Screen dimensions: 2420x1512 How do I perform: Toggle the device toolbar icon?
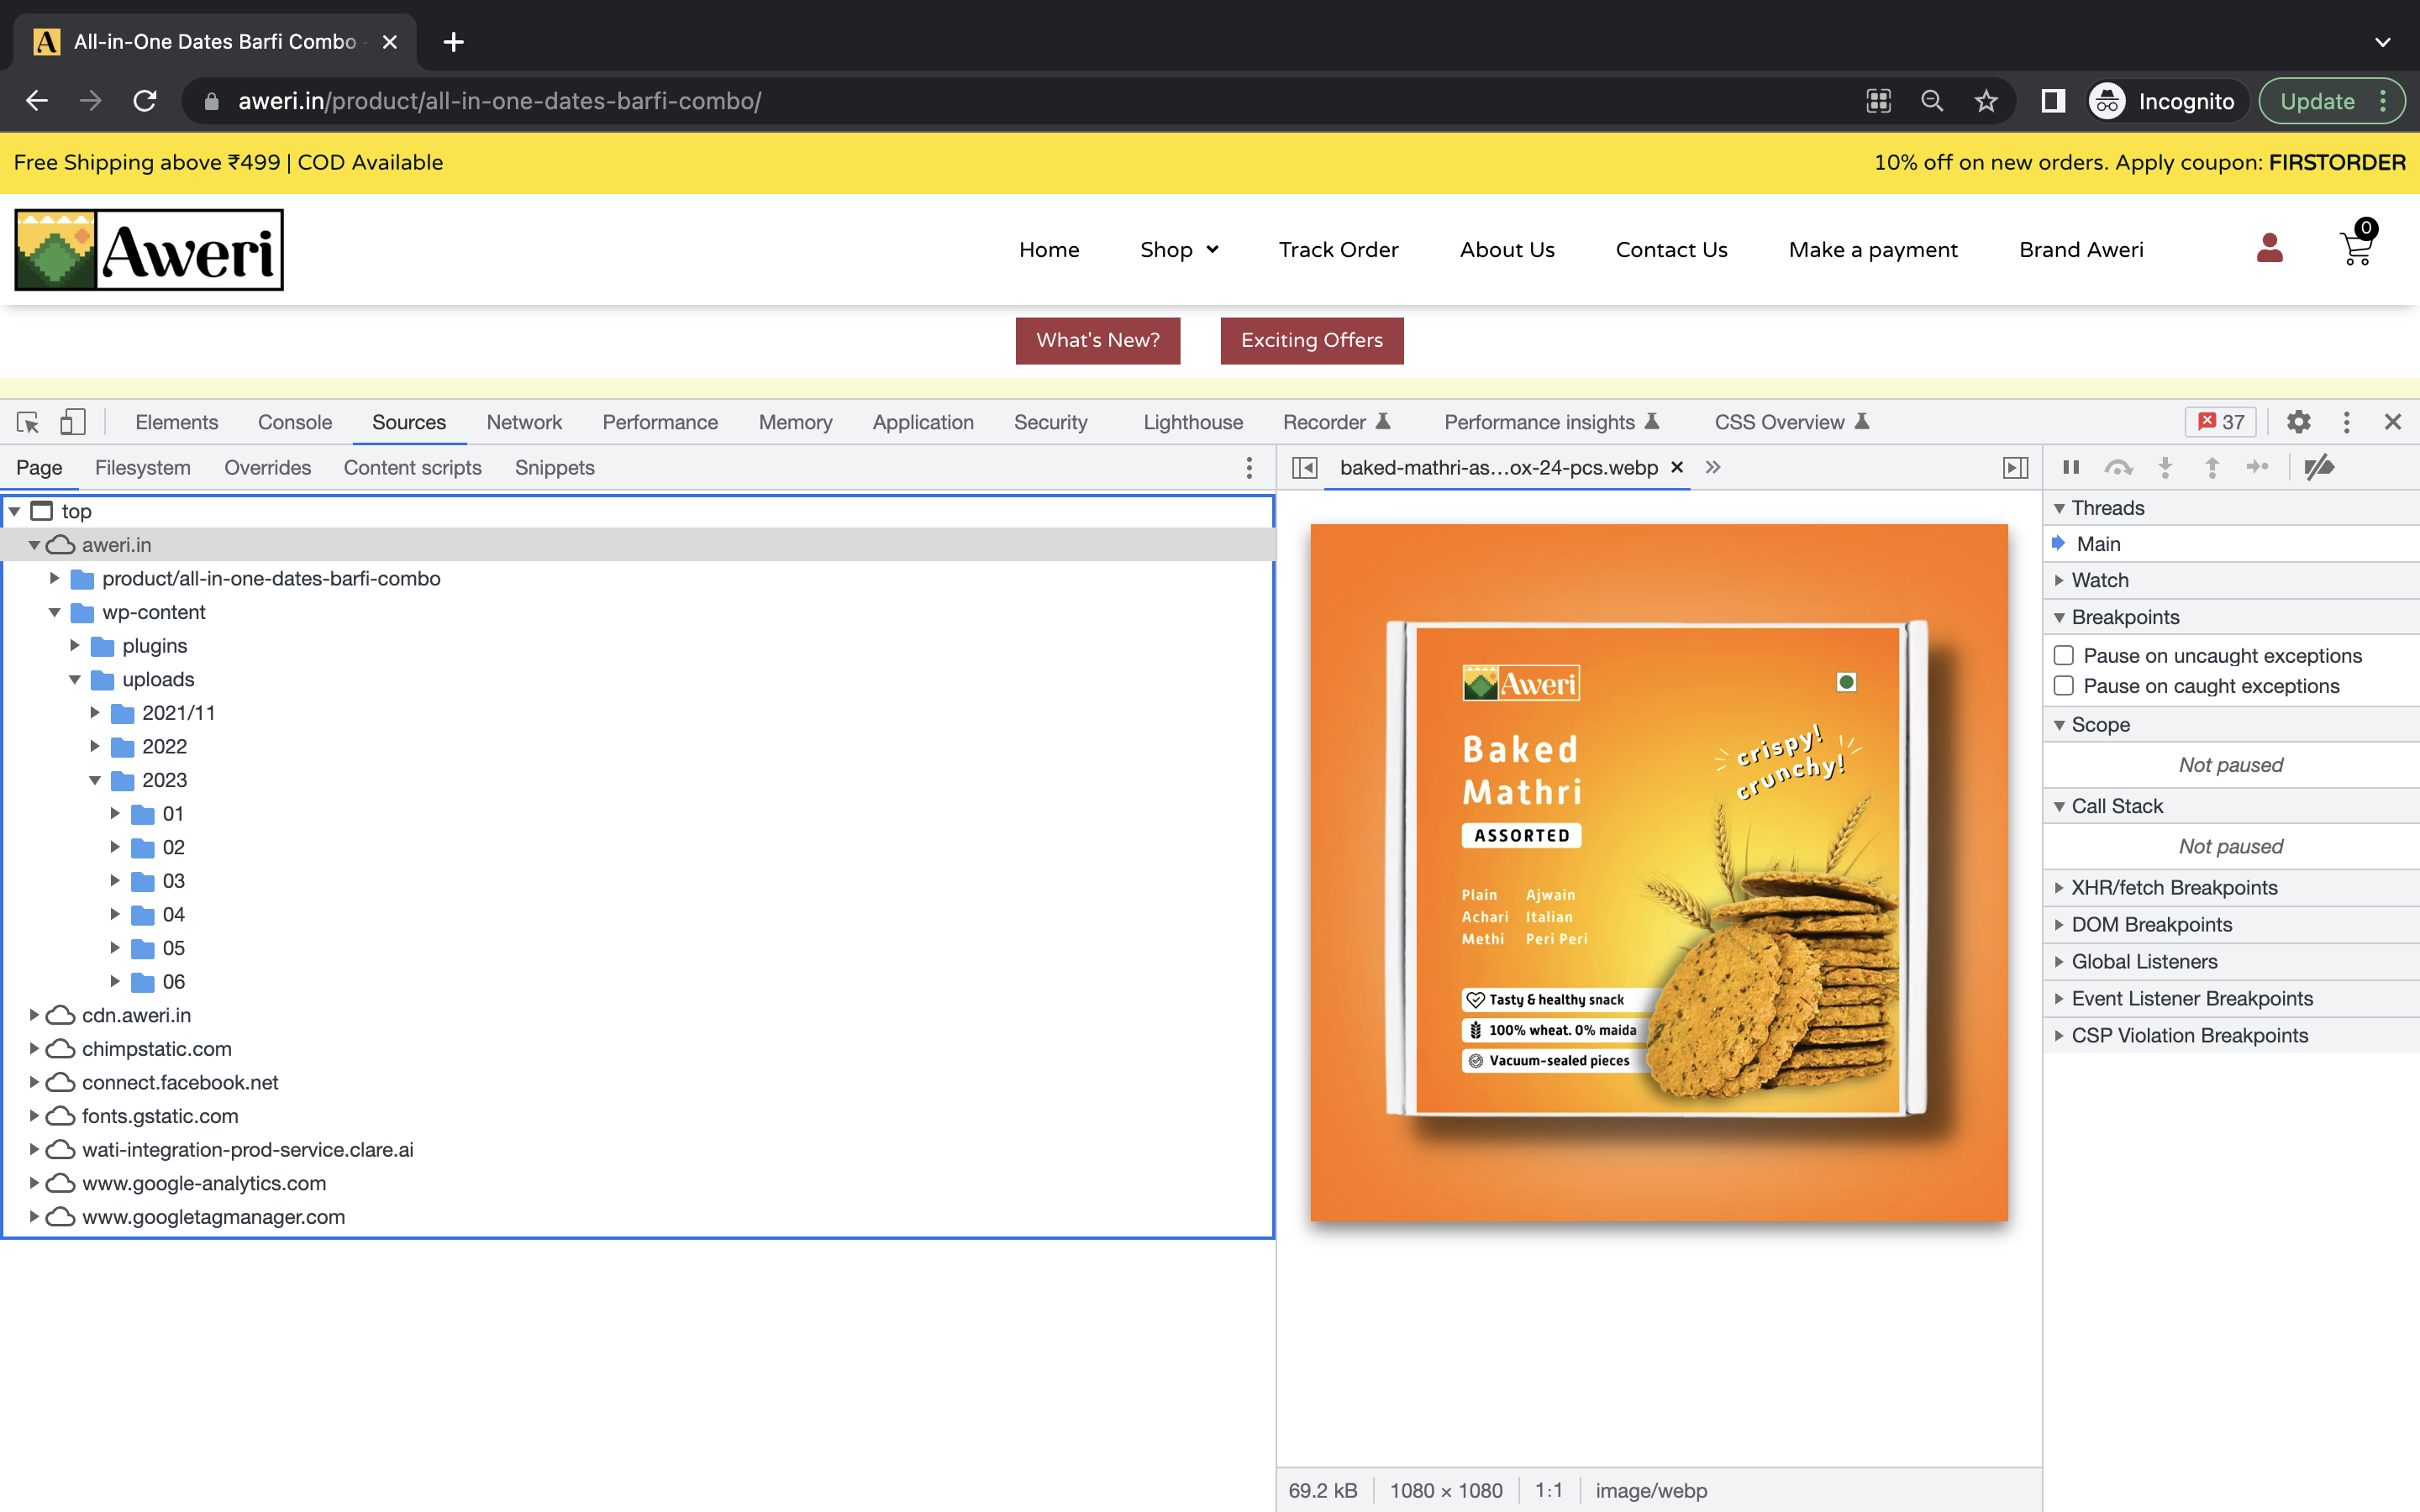tap(73, 422)
